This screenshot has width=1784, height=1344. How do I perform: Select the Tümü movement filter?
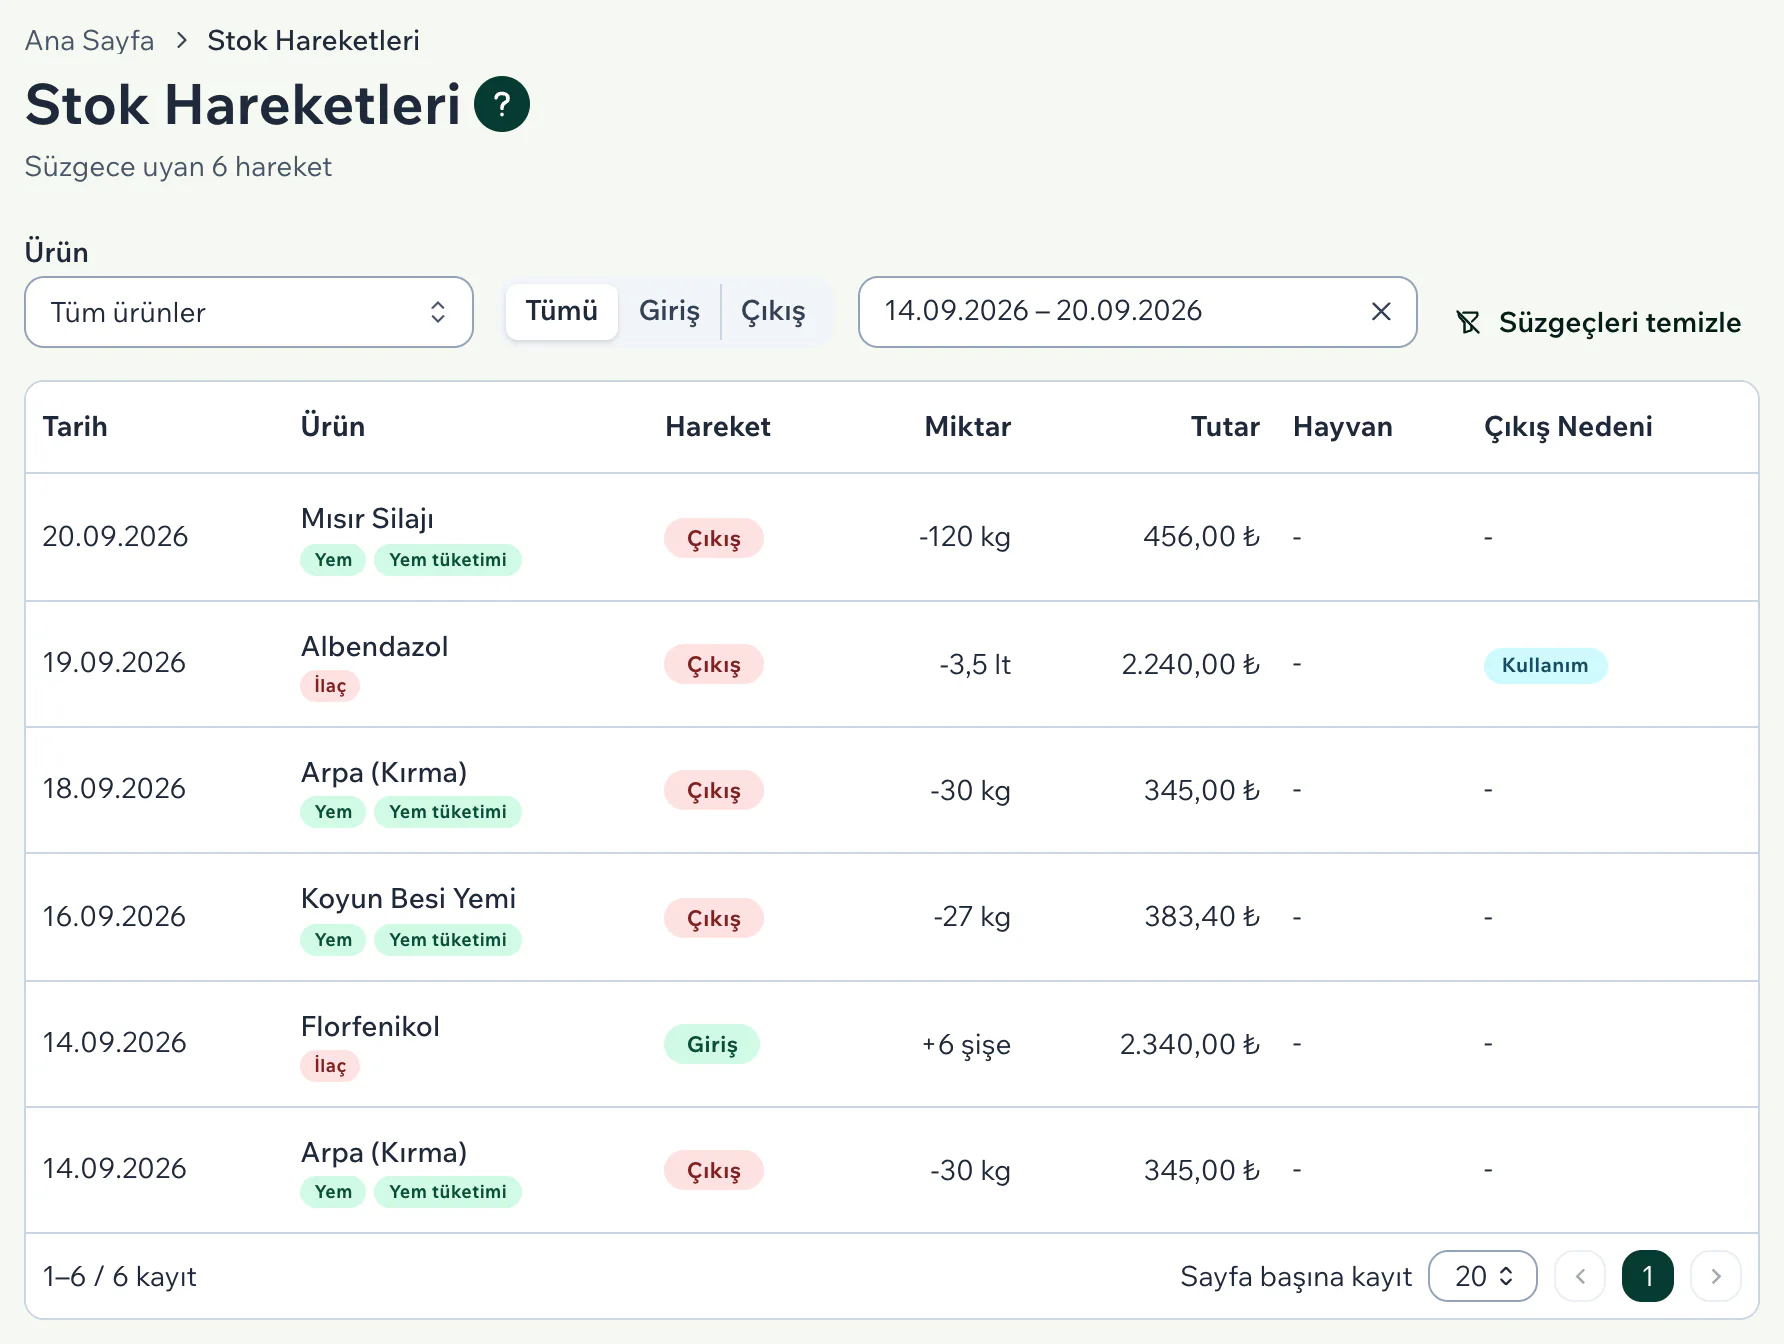(562, 311)
